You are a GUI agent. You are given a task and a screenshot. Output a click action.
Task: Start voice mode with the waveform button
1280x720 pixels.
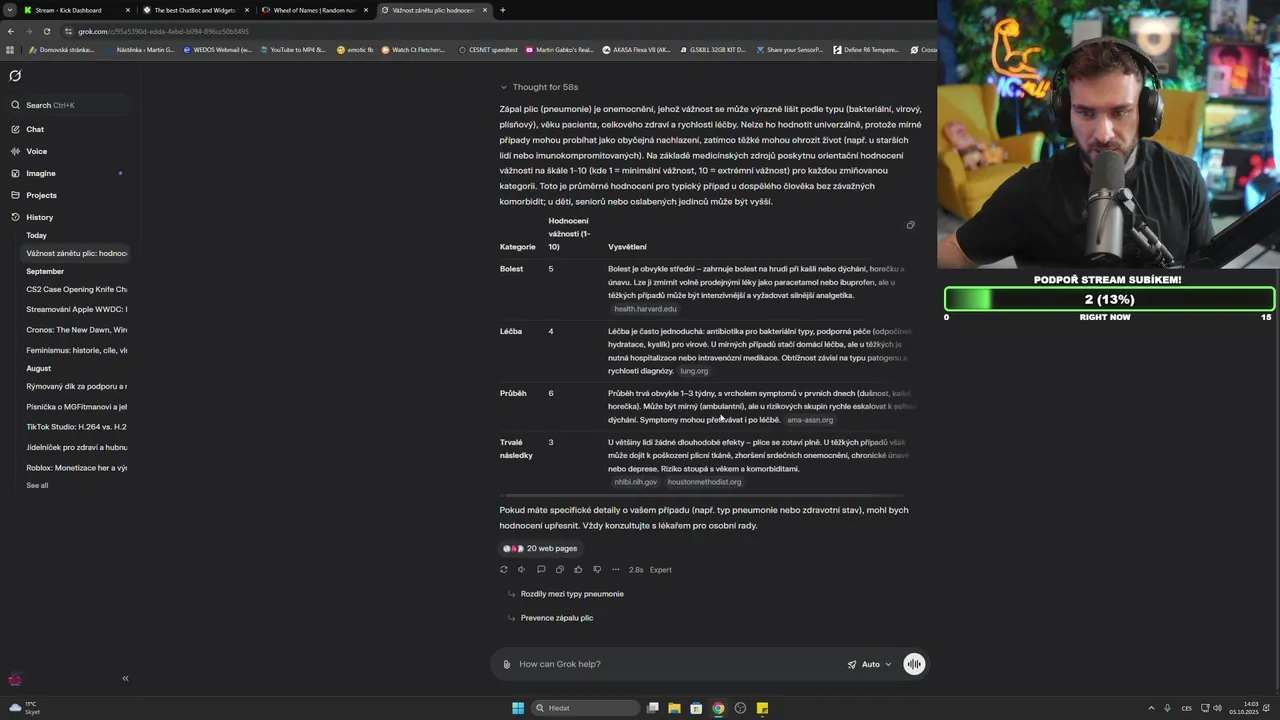click(914, 664)
